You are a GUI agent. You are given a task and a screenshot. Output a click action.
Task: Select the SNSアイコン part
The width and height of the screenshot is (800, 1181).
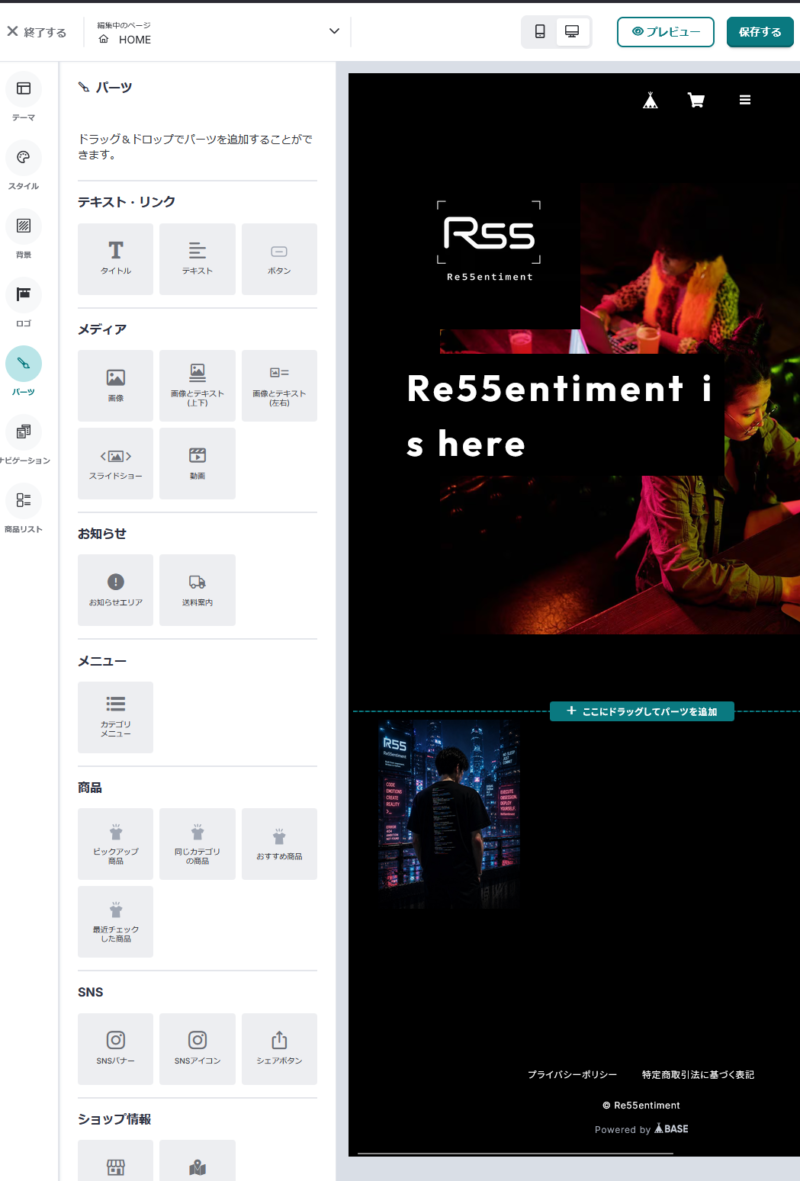point(197,1048)
